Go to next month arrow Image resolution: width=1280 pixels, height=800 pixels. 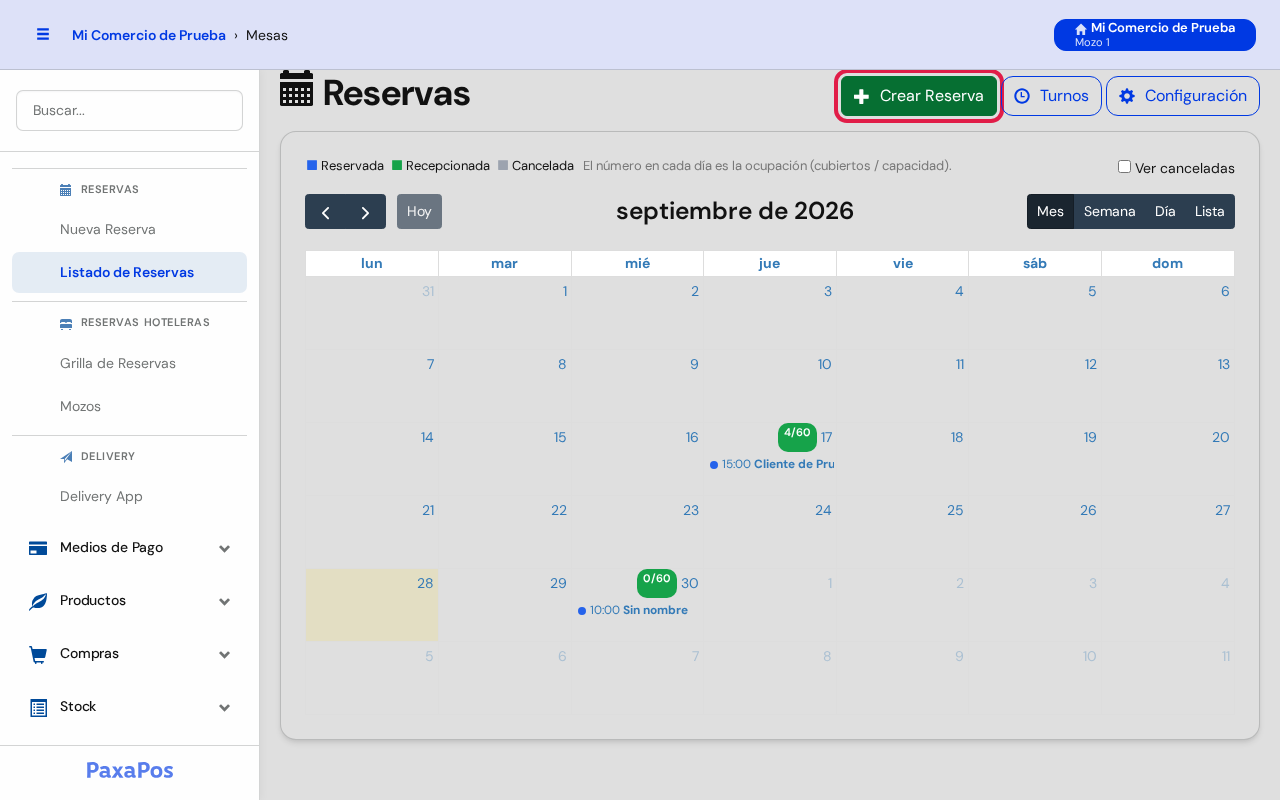(366, 212)
